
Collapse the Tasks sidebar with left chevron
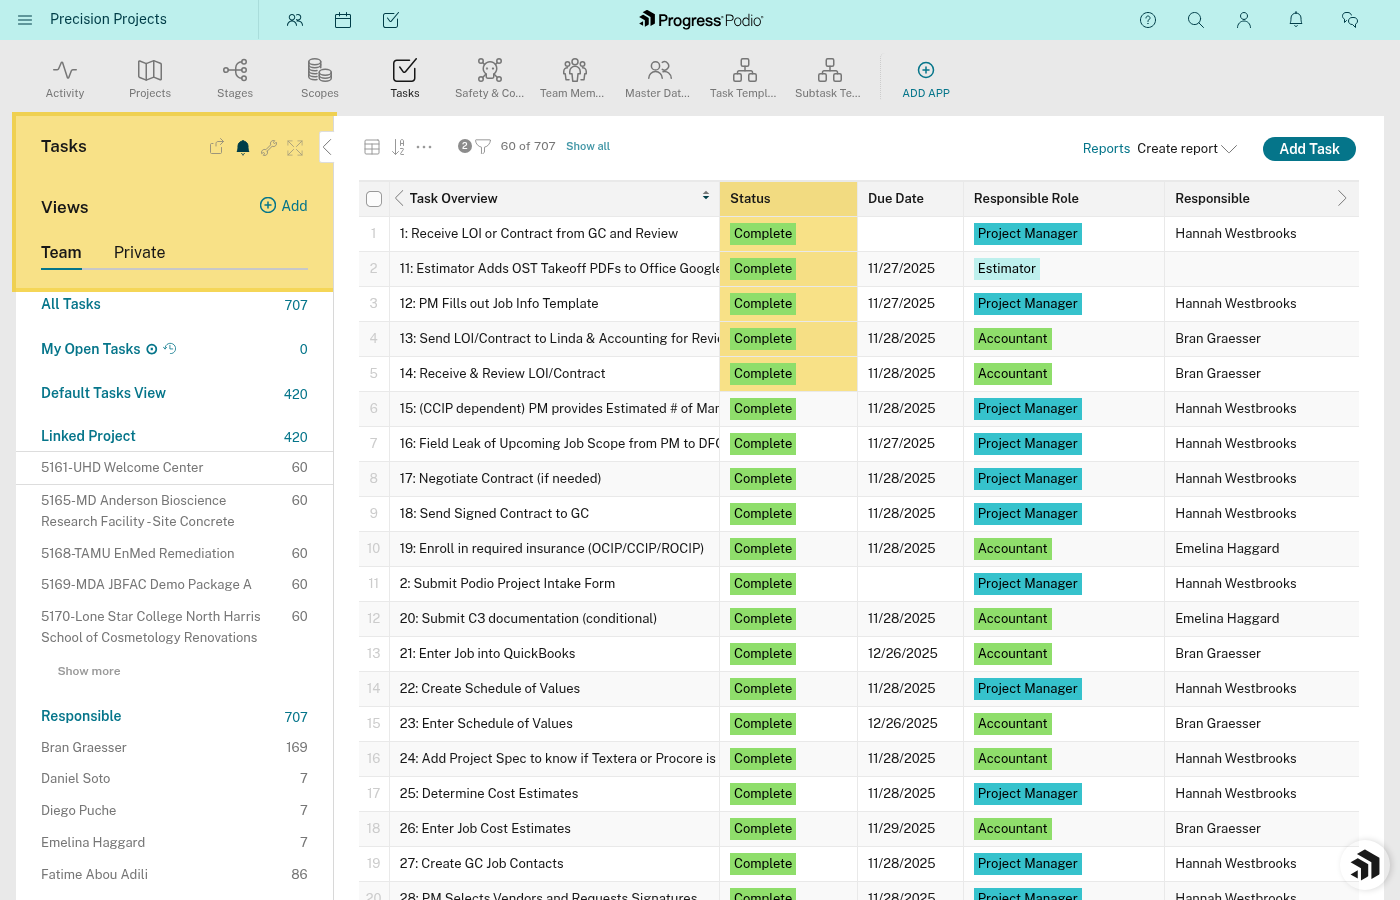click(x=327, y=146)
